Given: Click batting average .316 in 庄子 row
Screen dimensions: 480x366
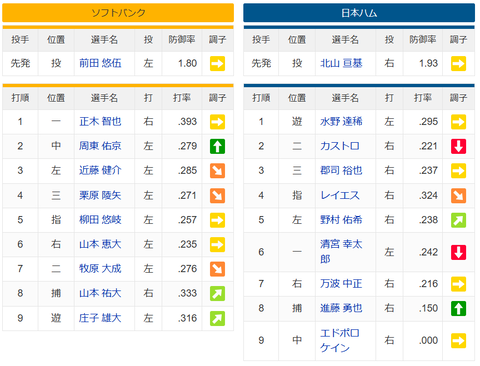Looking at the screenshot, I should (187, 318).
